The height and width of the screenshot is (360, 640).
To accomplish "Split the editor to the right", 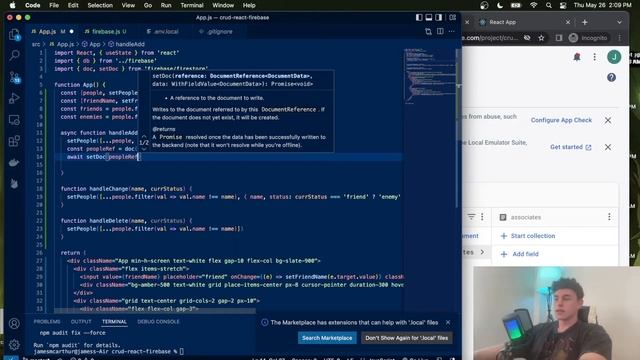I will tap(440, 31).
